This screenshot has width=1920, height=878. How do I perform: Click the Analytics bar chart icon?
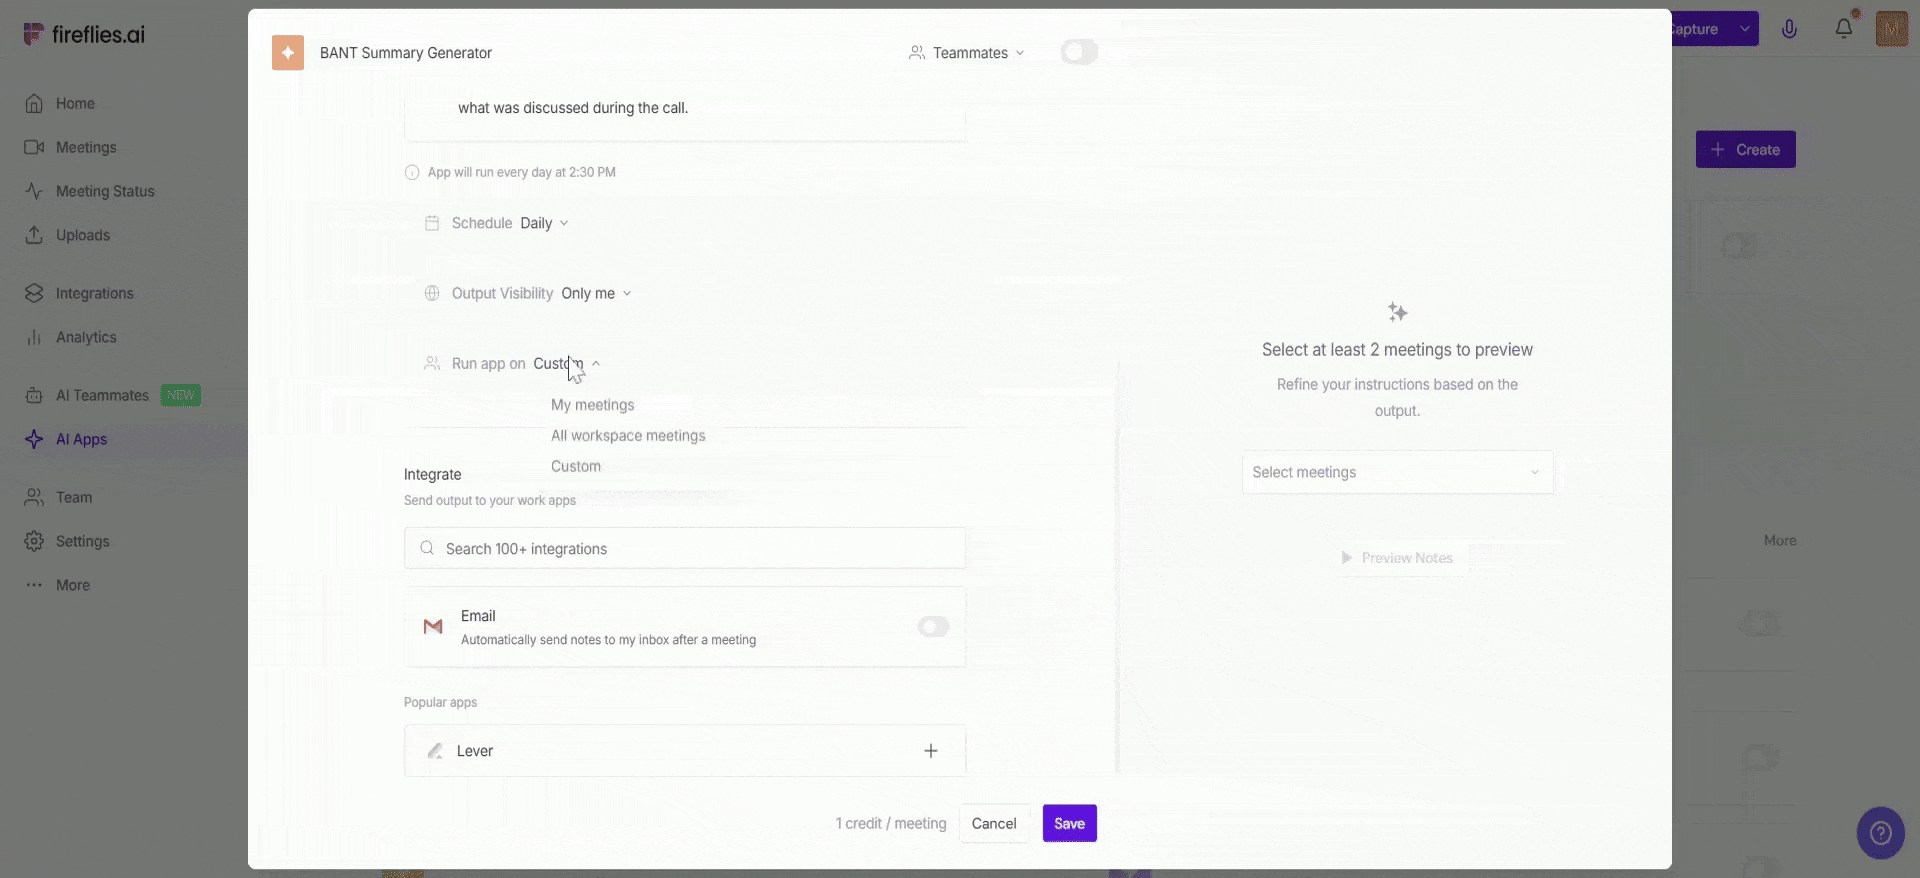(34, 337)
